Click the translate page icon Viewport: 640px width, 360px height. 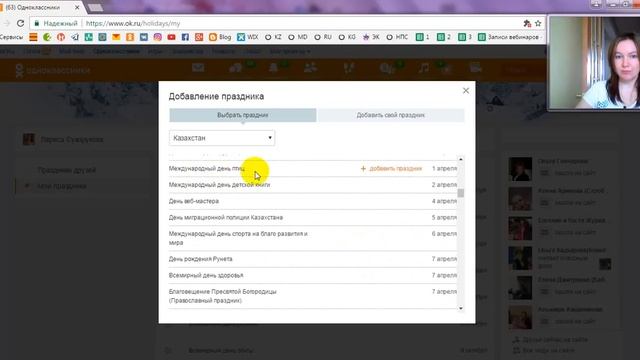527,23
